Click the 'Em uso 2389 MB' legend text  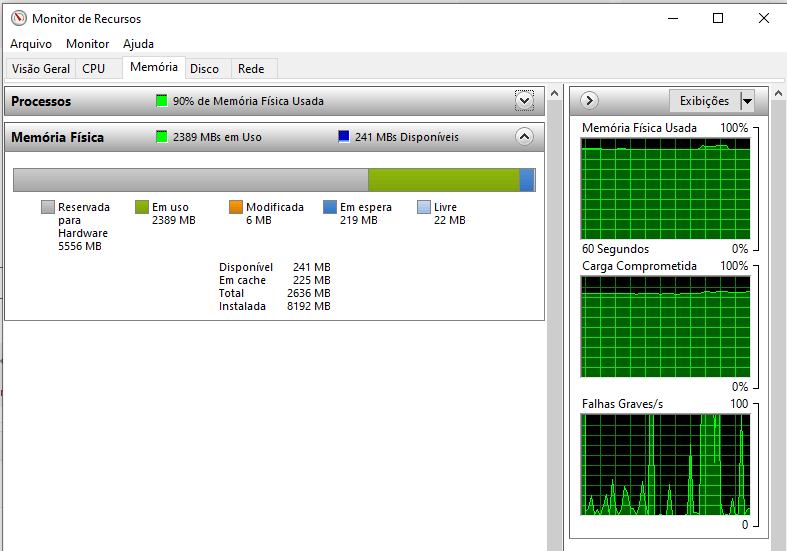tap(174, 214)
